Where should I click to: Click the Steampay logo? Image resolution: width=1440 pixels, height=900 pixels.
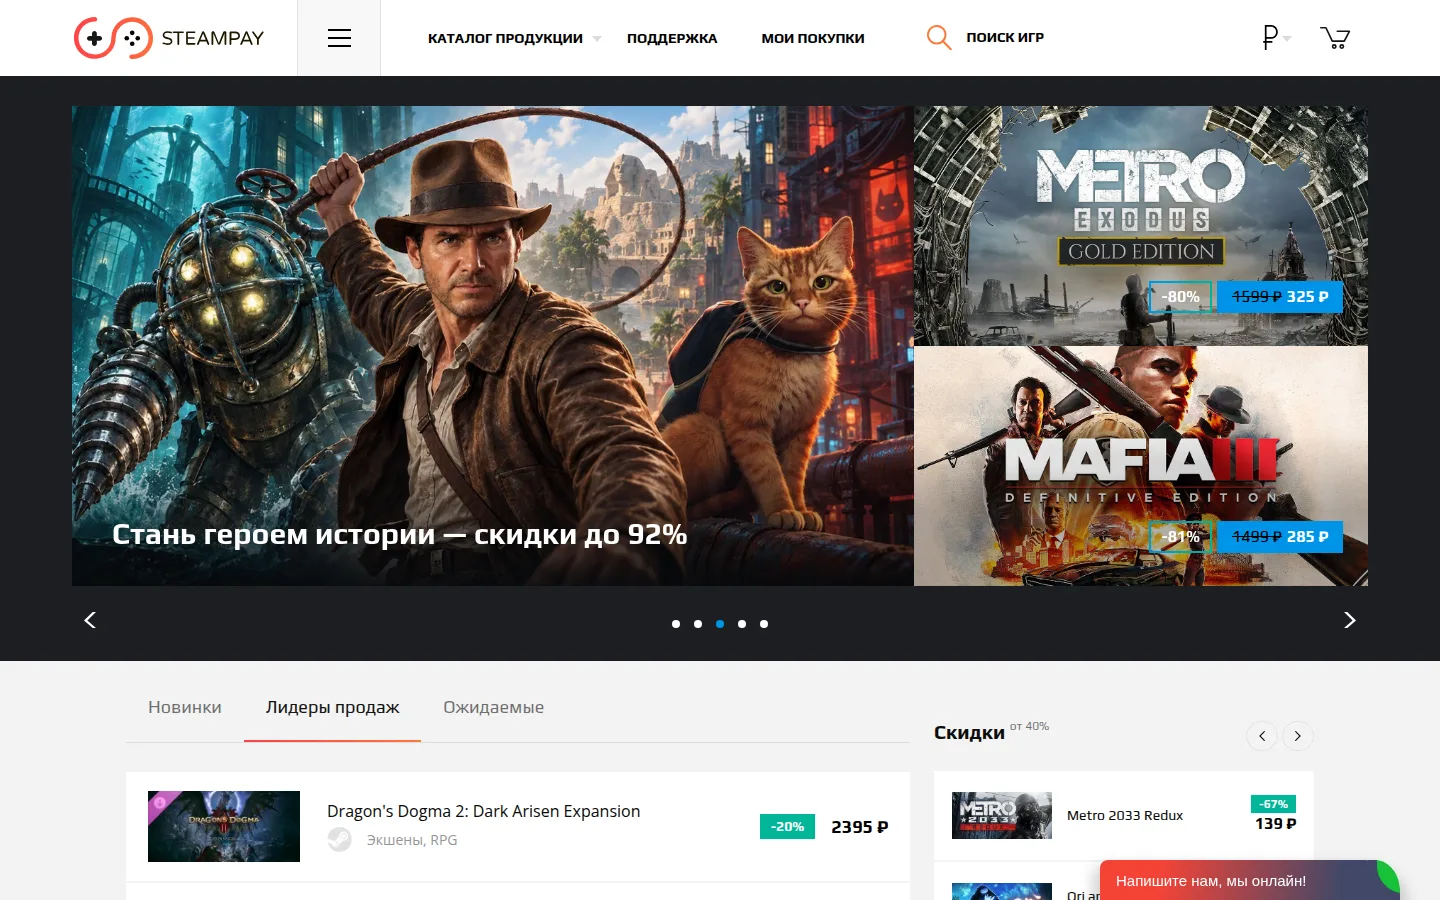click(169, 38)
